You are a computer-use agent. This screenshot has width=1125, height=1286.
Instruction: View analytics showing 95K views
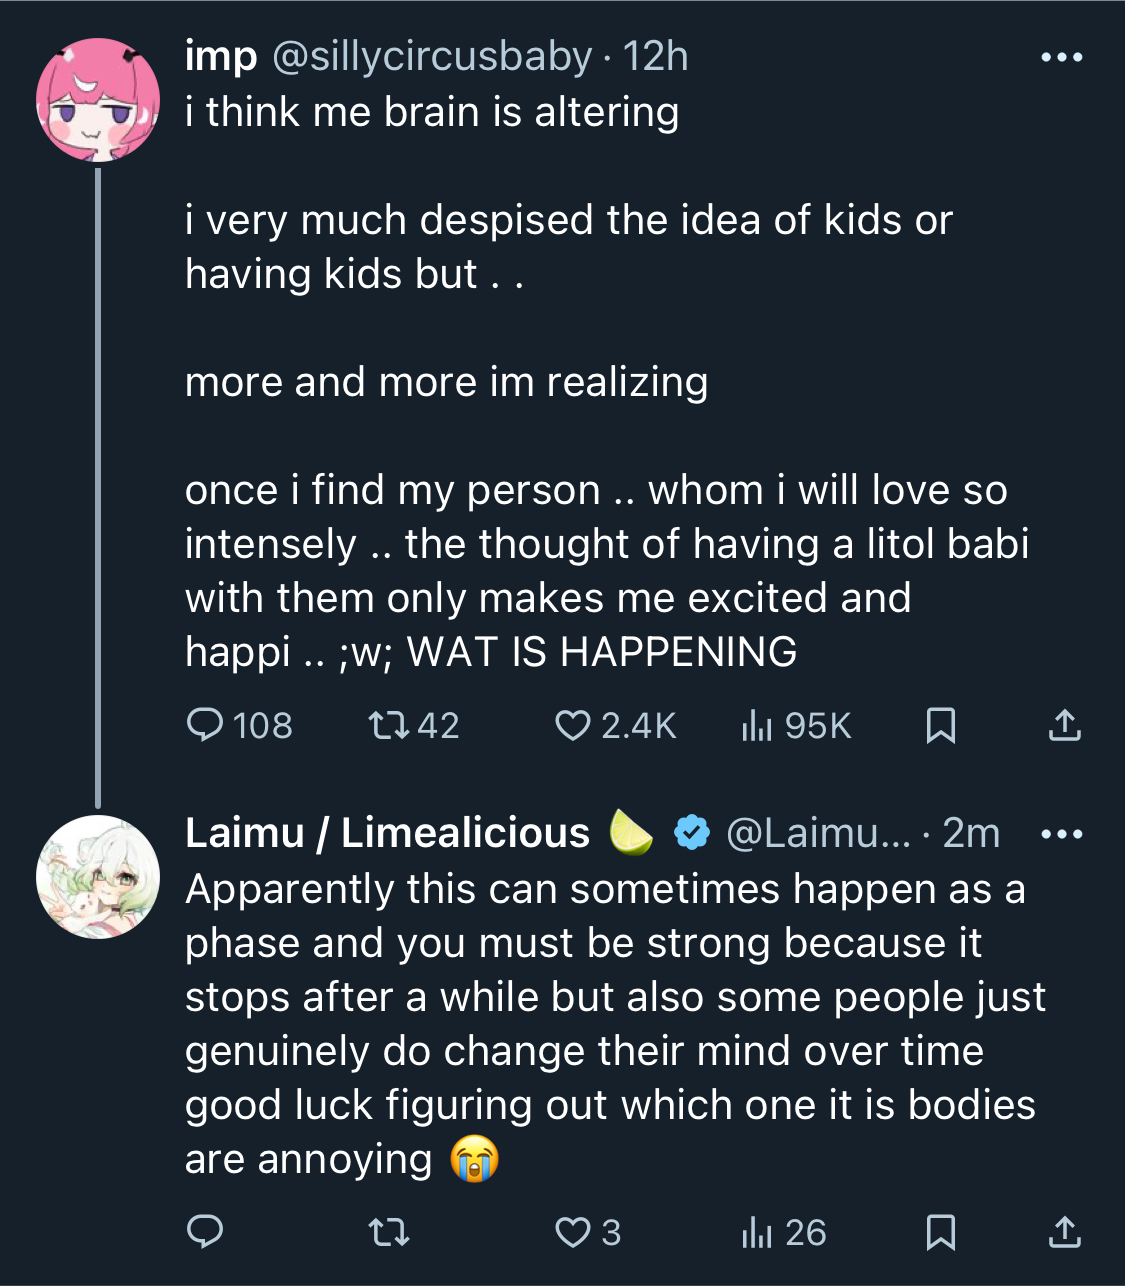[x=757, y=725]
